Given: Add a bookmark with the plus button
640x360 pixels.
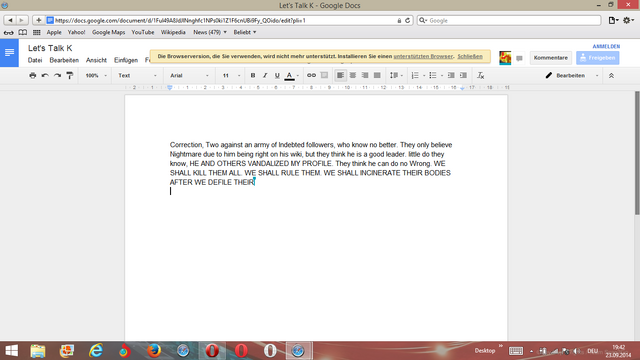Looking at the screenshot, I should [38, 20].
